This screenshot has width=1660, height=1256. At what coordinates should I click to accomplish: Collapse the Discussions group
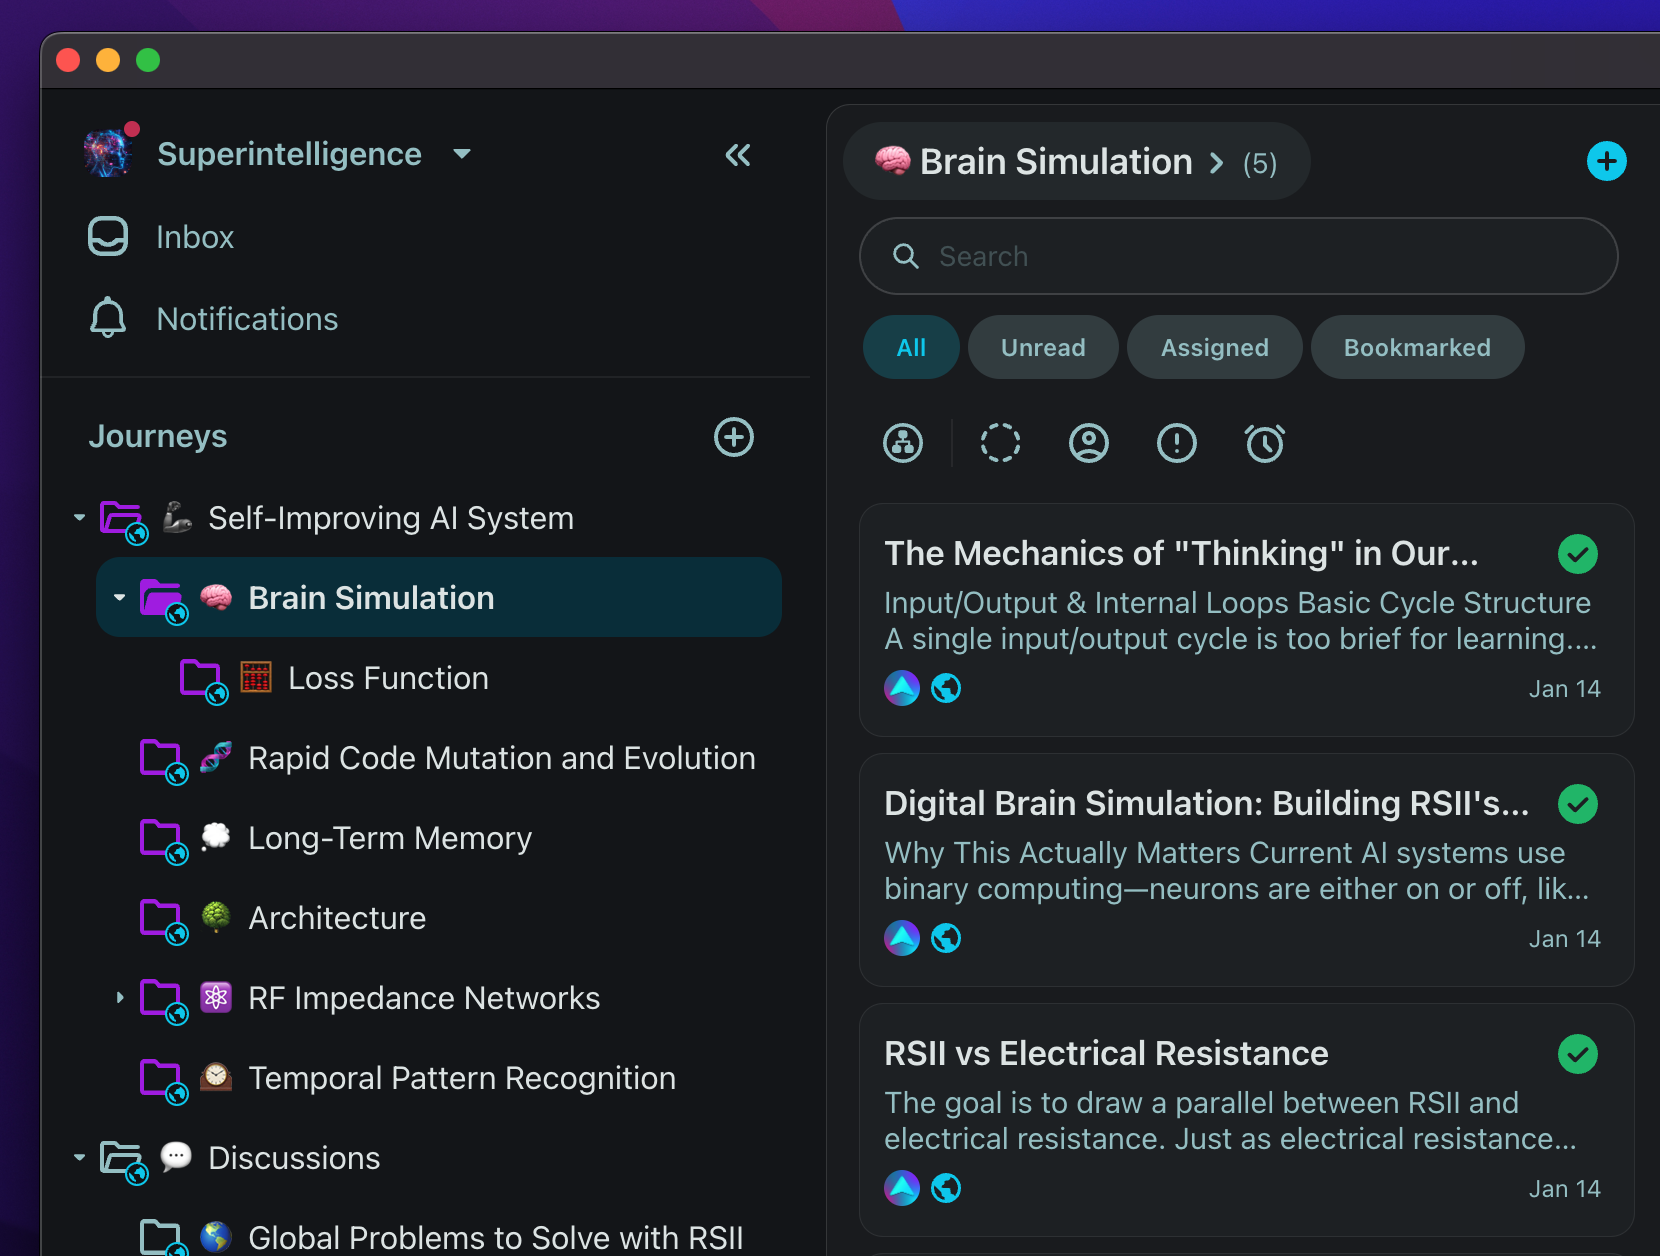pos(79,1157)
